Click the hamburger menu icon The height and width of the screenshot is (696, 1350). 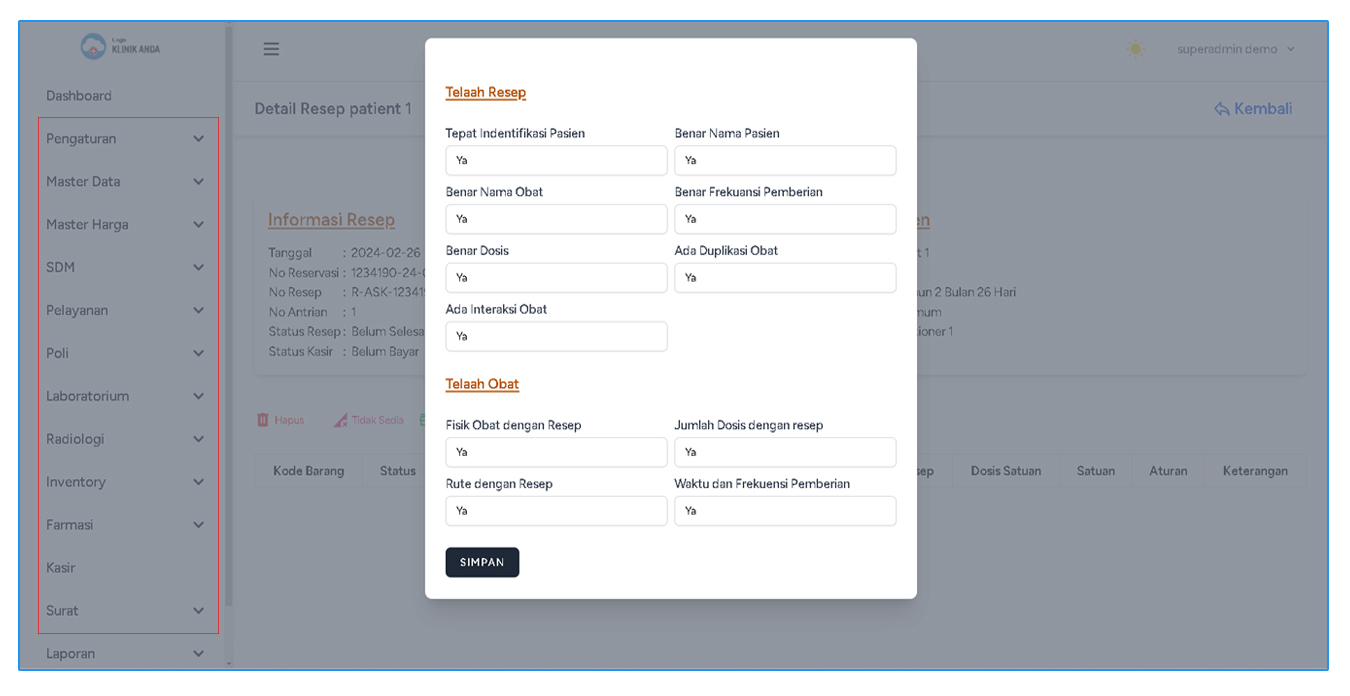[x=271, y=49]
